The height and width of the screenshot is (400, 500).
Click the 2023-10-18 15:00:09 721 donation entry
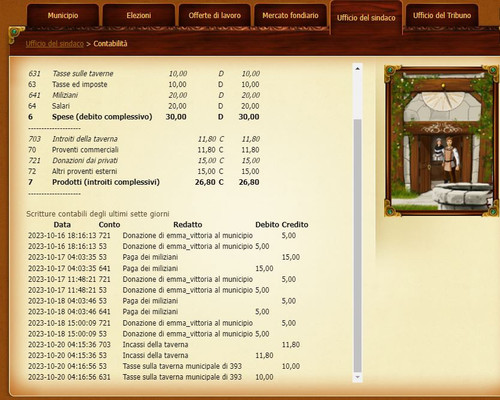point(162,323)
